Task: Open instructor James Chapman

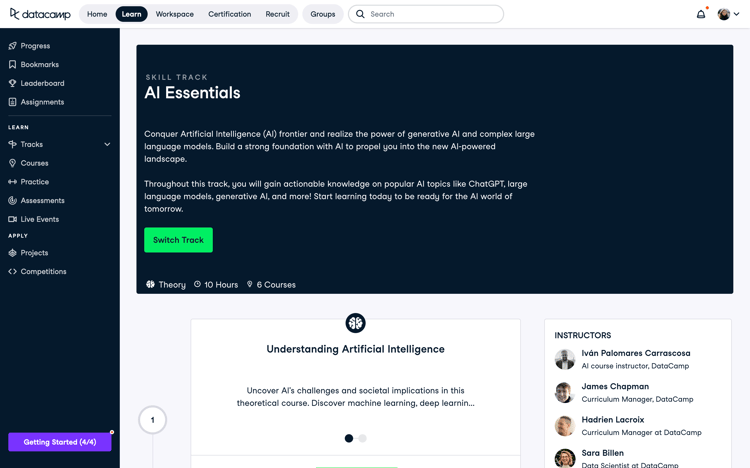Action: click(x=615, y=387)
